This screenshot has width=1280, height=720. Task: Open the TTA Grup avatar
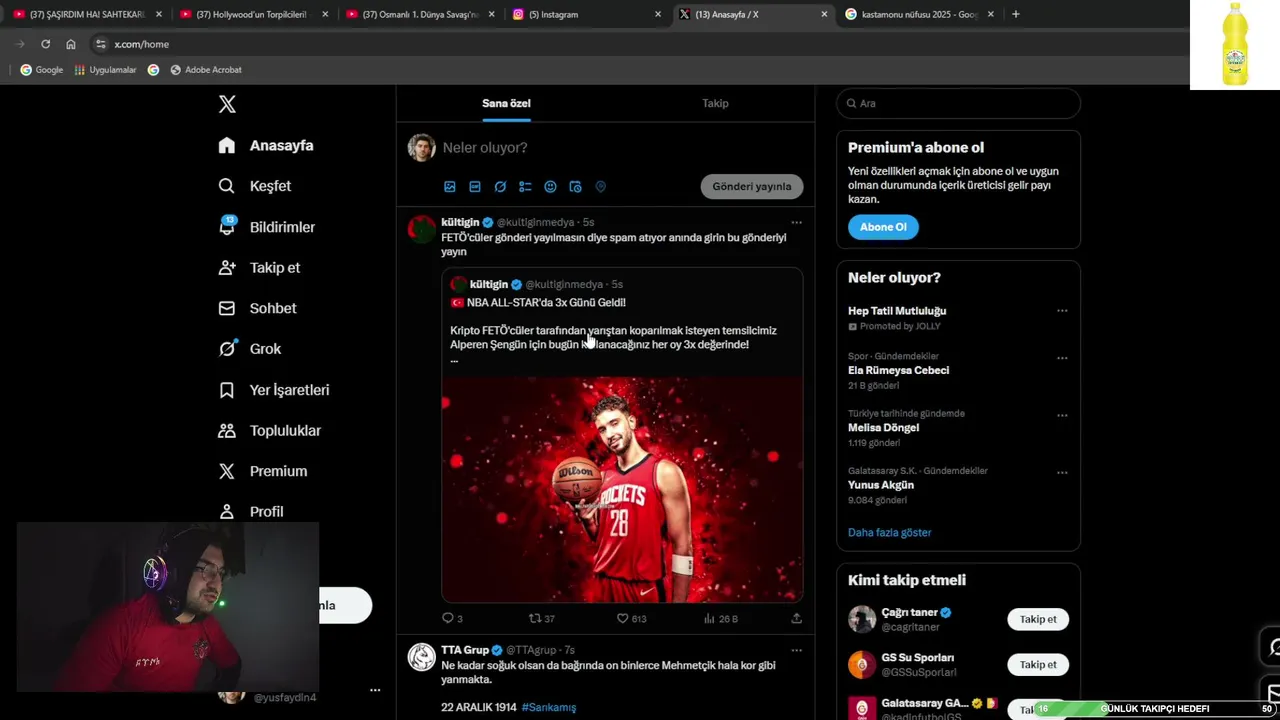(422, 657)
